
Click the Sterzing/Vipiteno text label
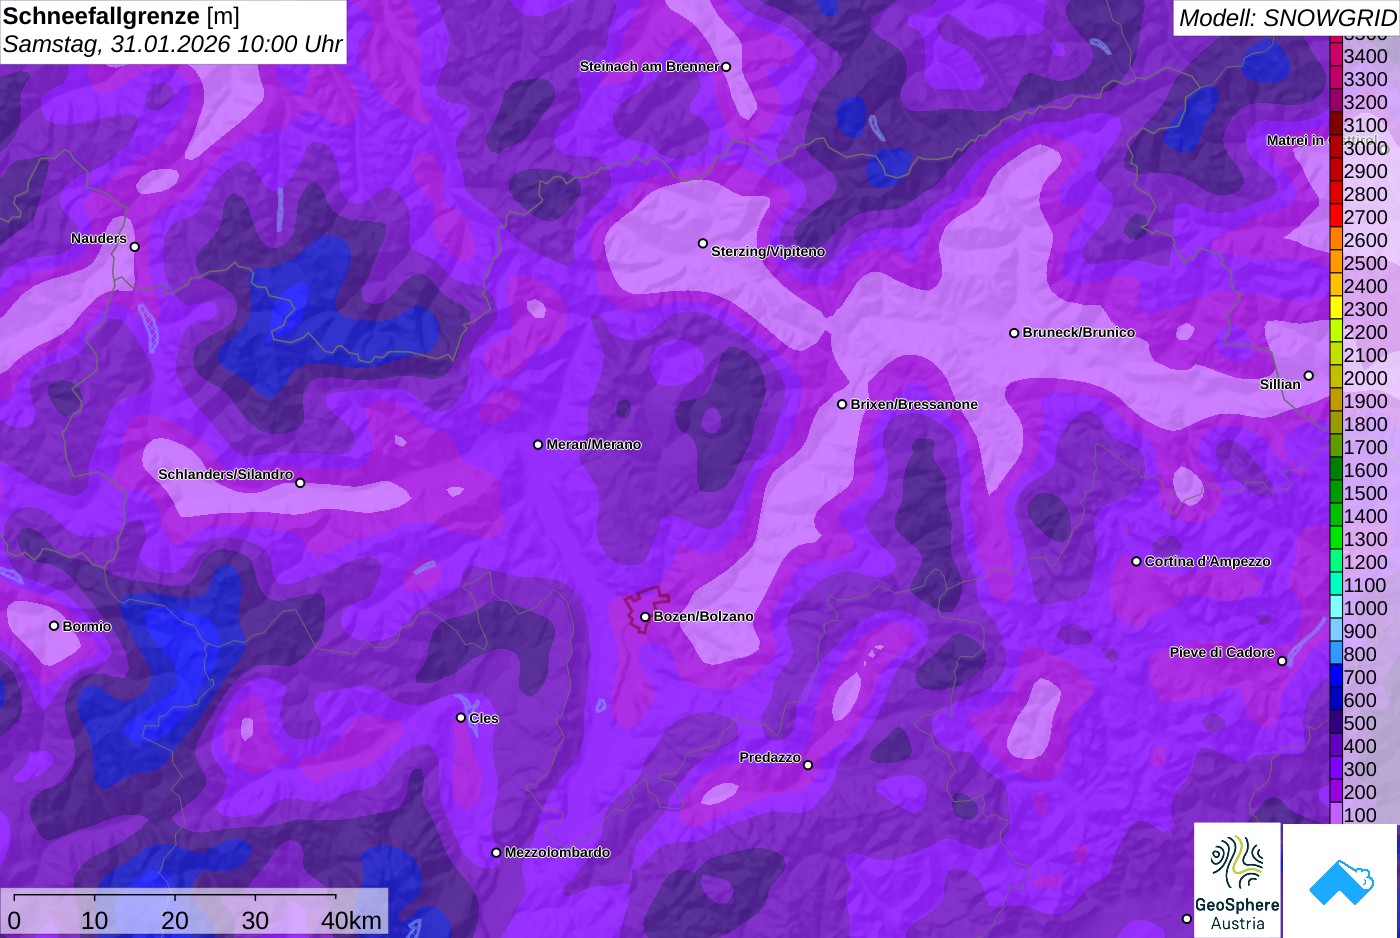tap(768, 252)
